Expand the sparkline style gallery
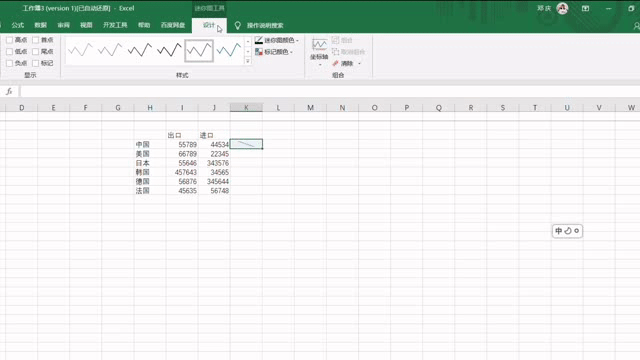Viewport: 640px width, 360px height. pos(248,61)
